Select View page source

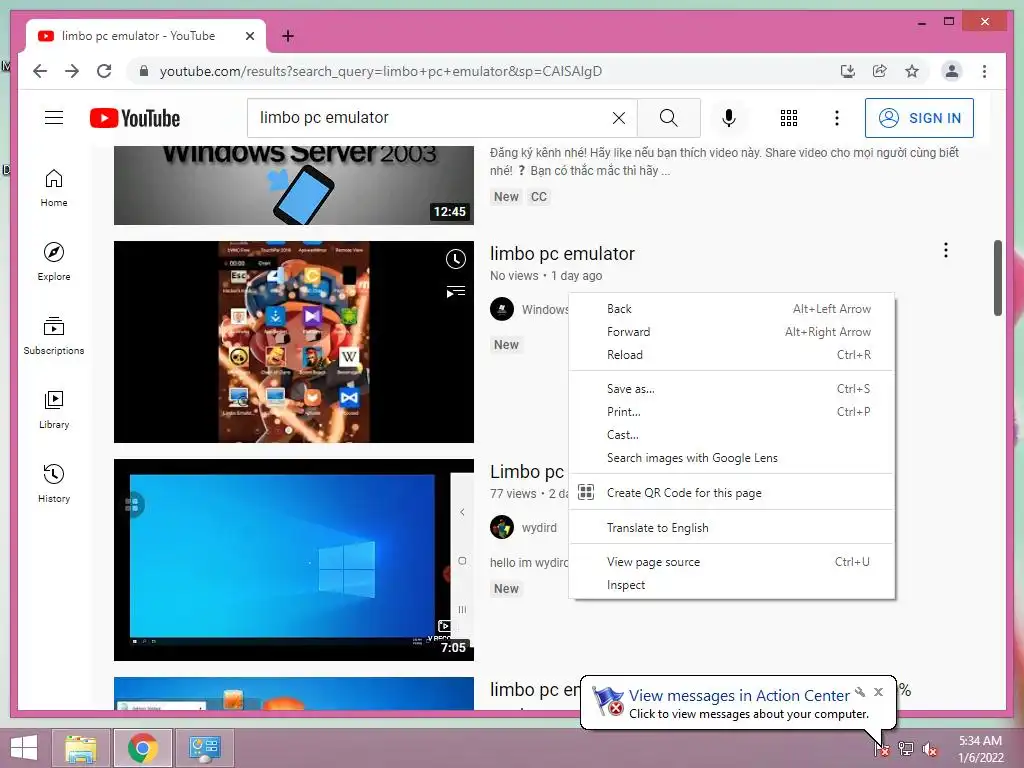pos(731,562)
